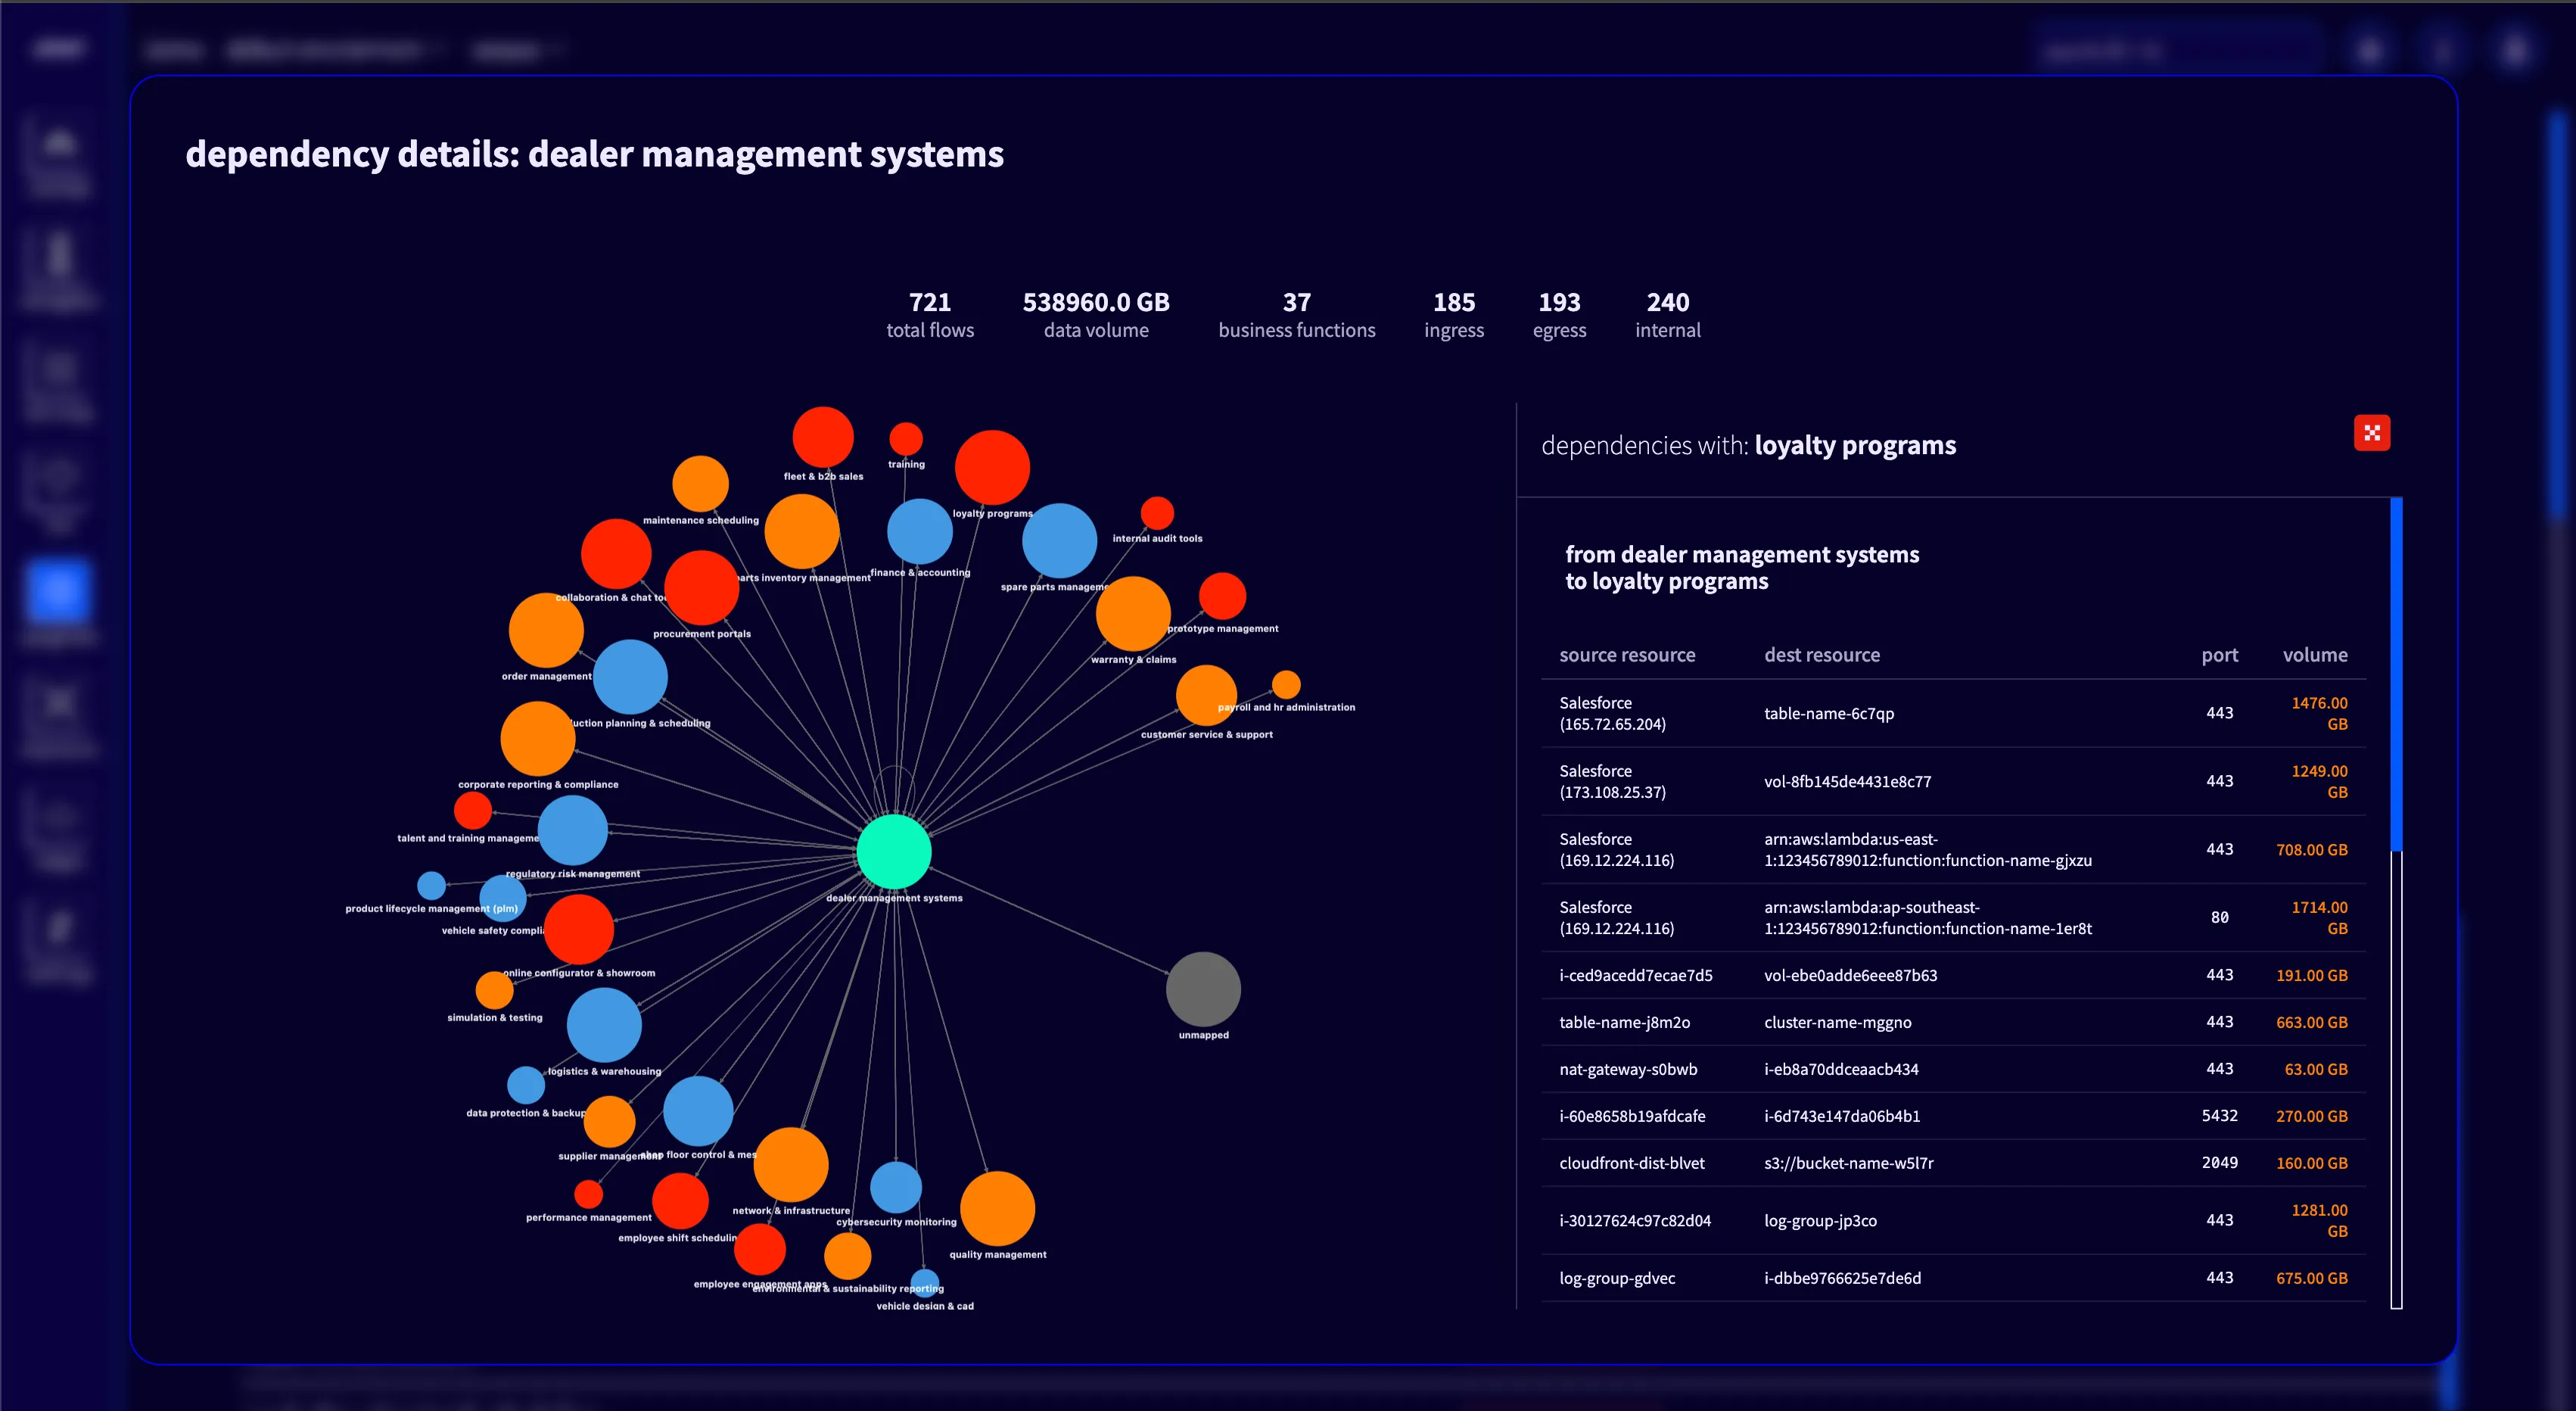Select the red loyalty programs node

pos(991,467)
